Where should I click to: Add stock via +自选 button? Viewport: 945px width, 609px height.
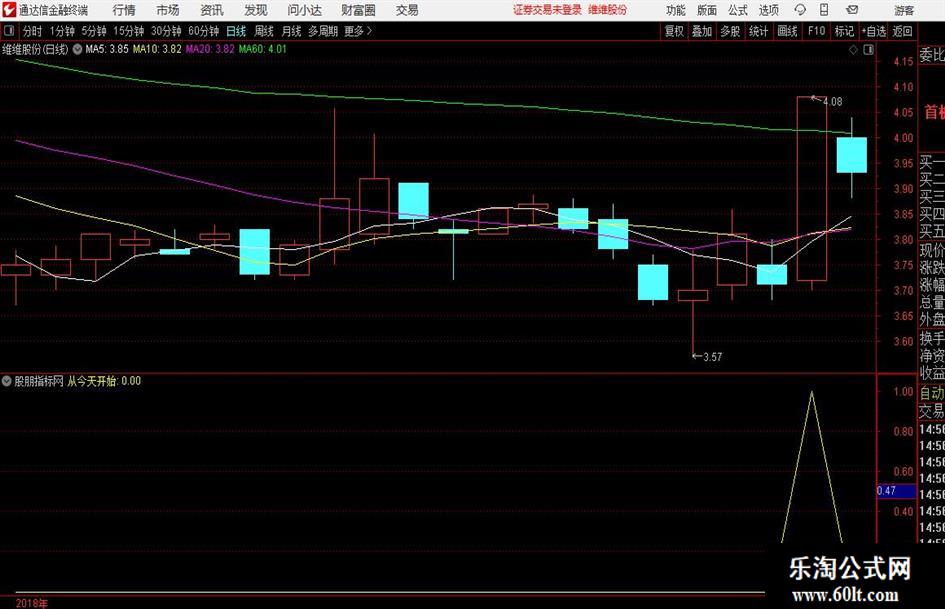(873, 31)
